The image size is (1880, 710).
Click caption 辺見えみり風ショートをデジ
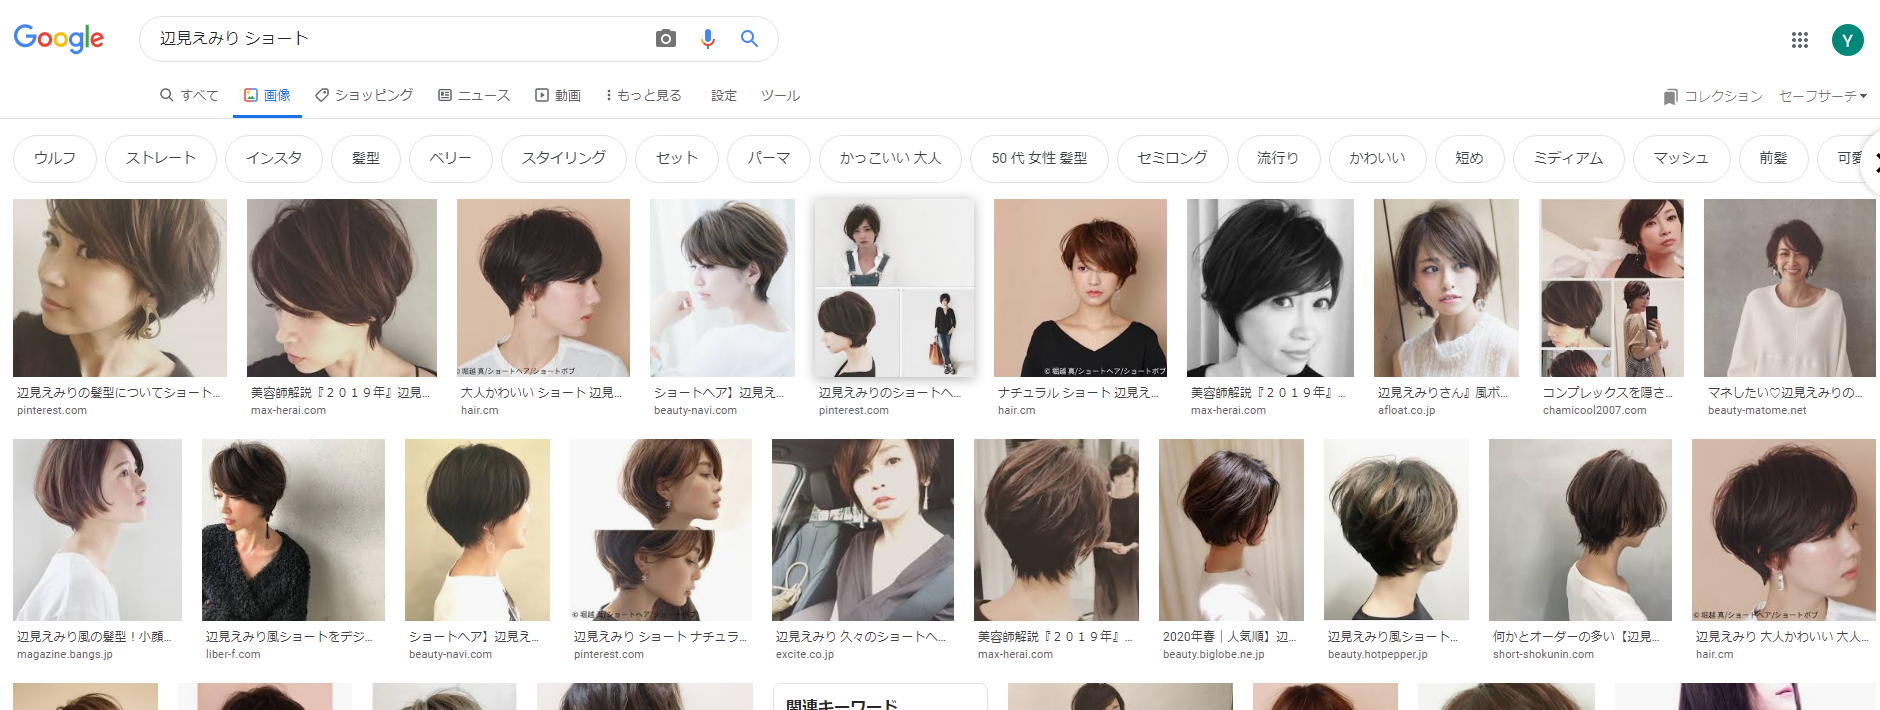[x=289, y=636]
